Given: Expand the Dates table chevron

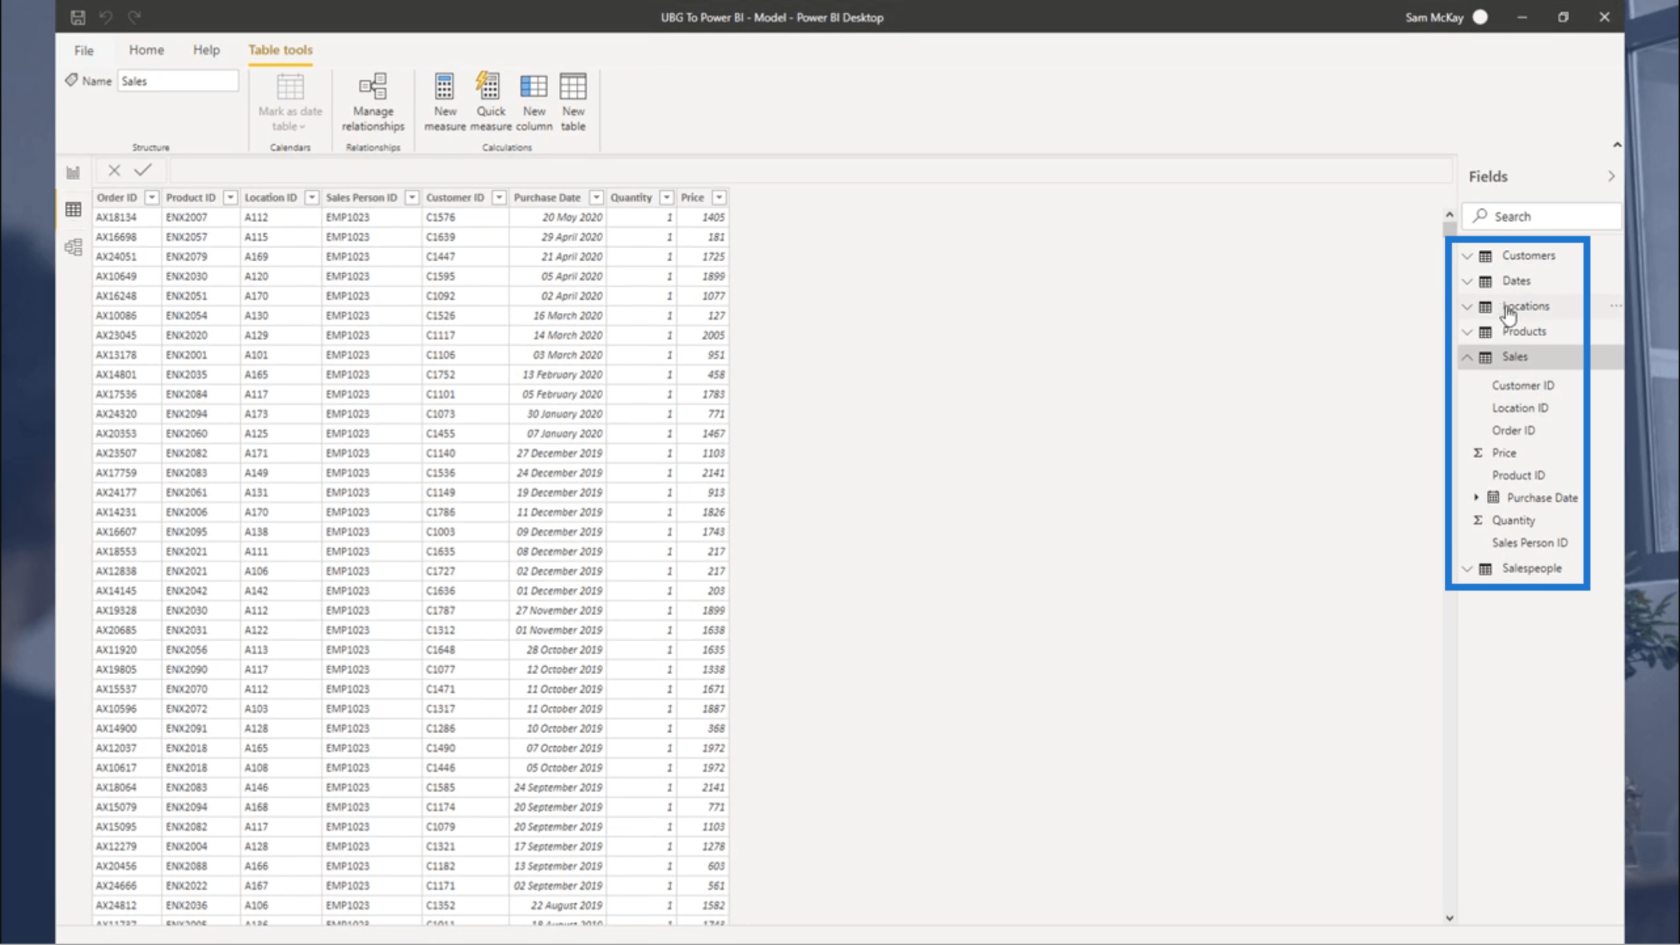Looking at the screenshot, I should [x=1467, y=281].
